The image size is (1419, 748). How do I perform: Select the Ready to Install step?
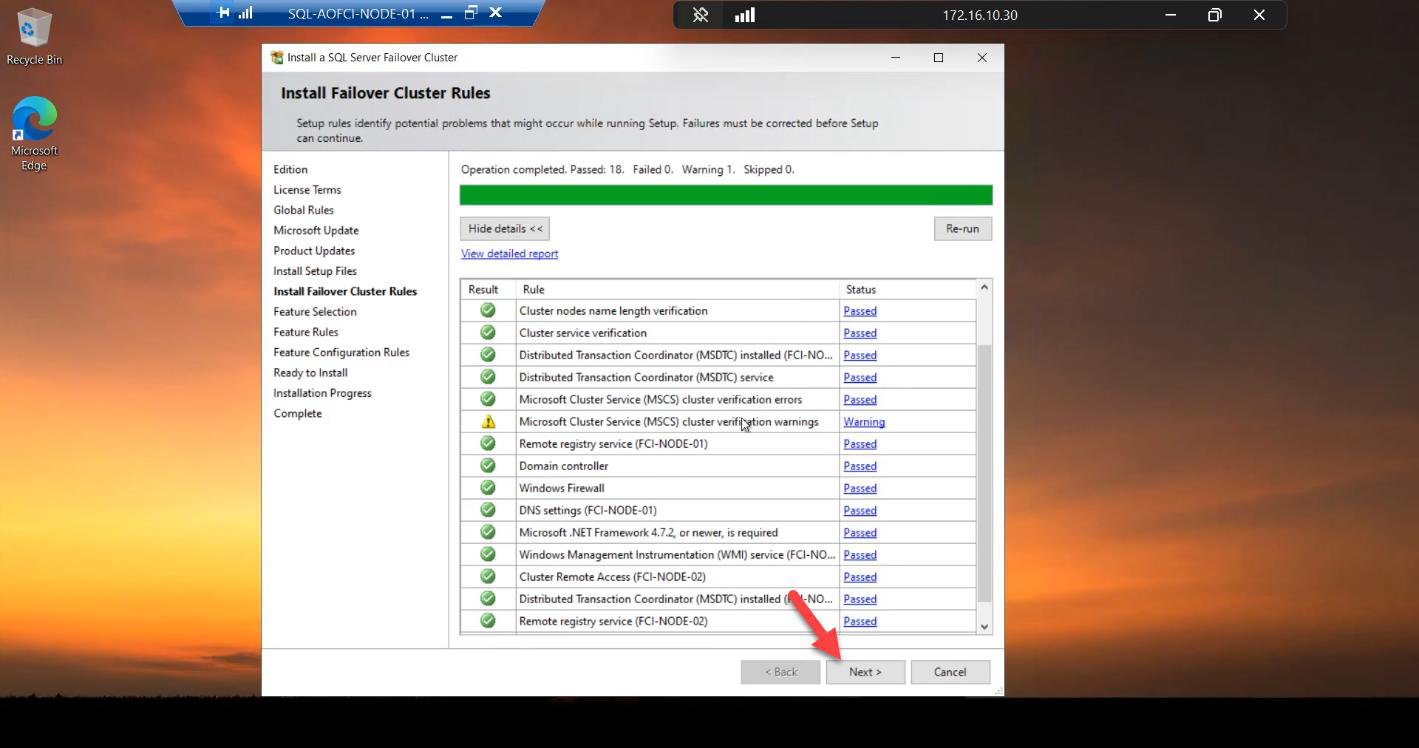[311, 373]
